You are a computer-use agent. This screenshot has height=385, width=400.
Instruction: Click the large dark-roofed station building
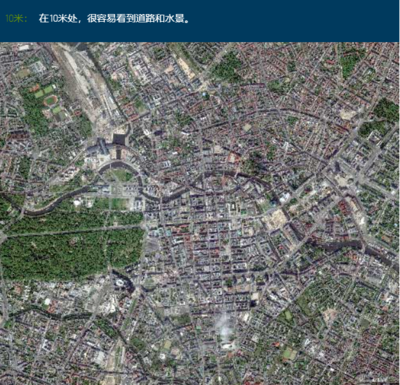coord(99,148)
